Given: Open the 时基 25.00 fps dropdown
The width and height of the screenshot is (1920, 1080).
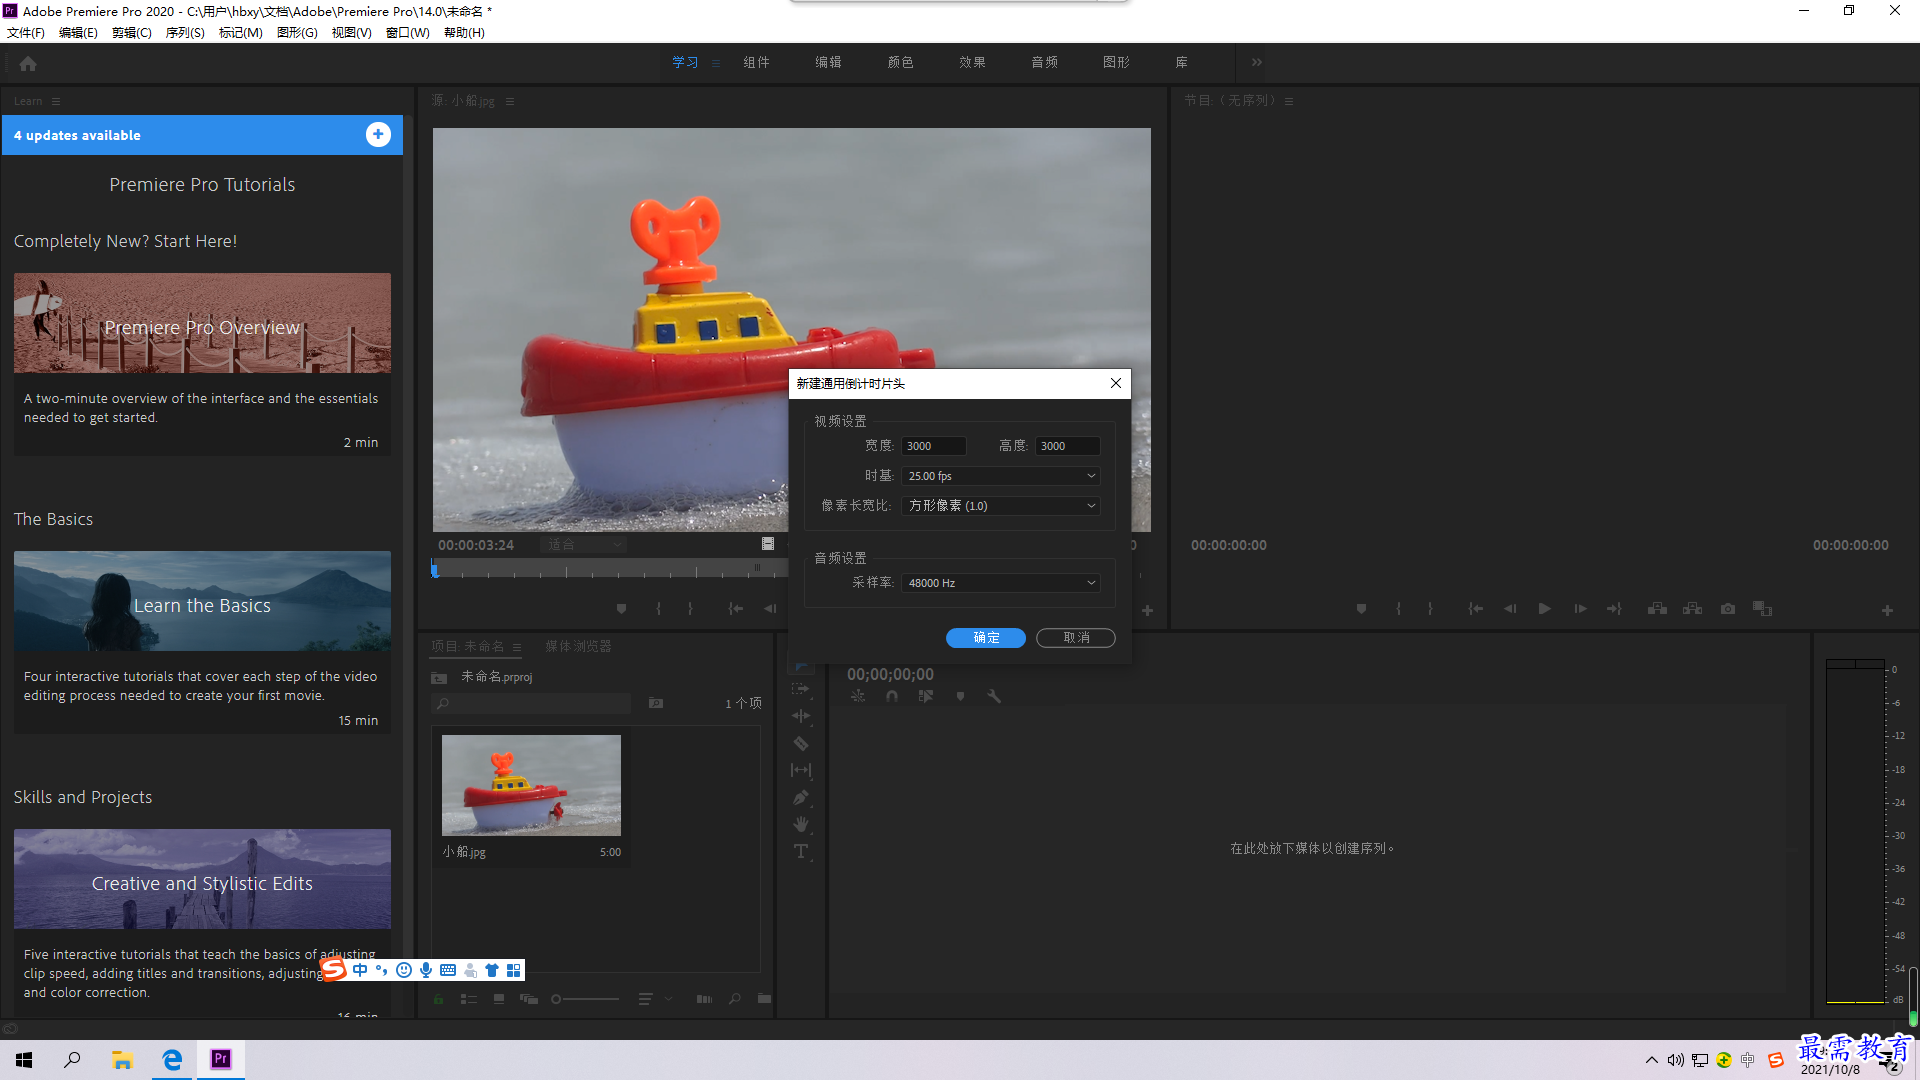Looking at the screenshot, I should 1001,476.
